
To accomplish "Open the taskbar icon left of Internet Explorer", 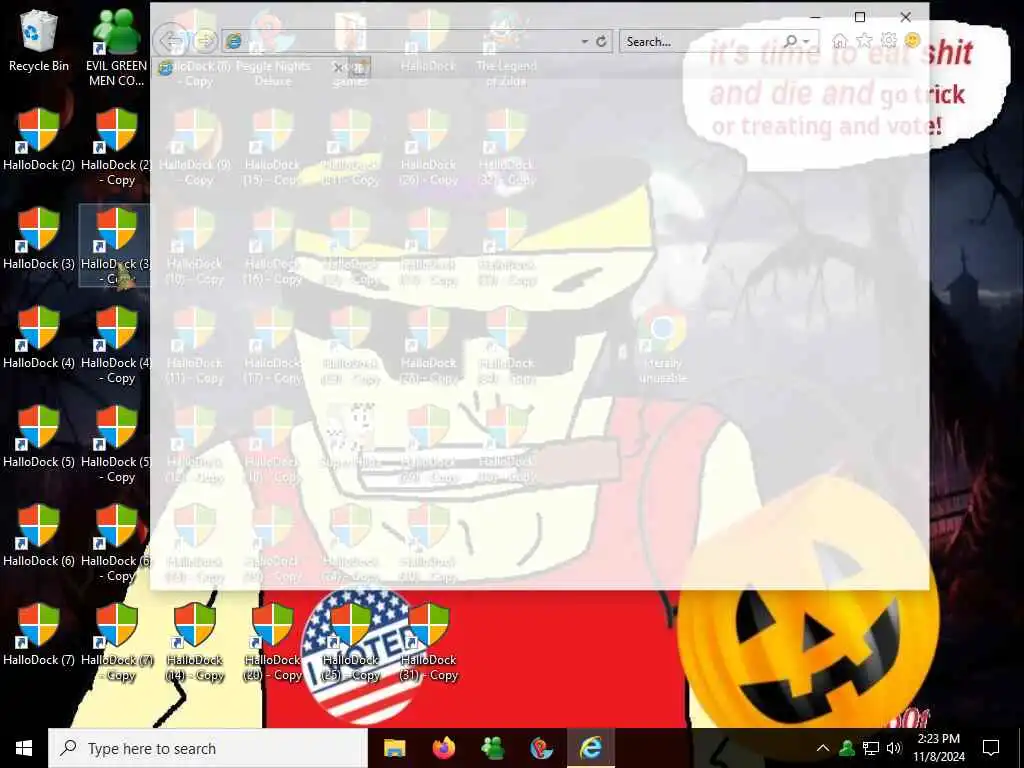I will pyautogui.click(x=541, y=748).
